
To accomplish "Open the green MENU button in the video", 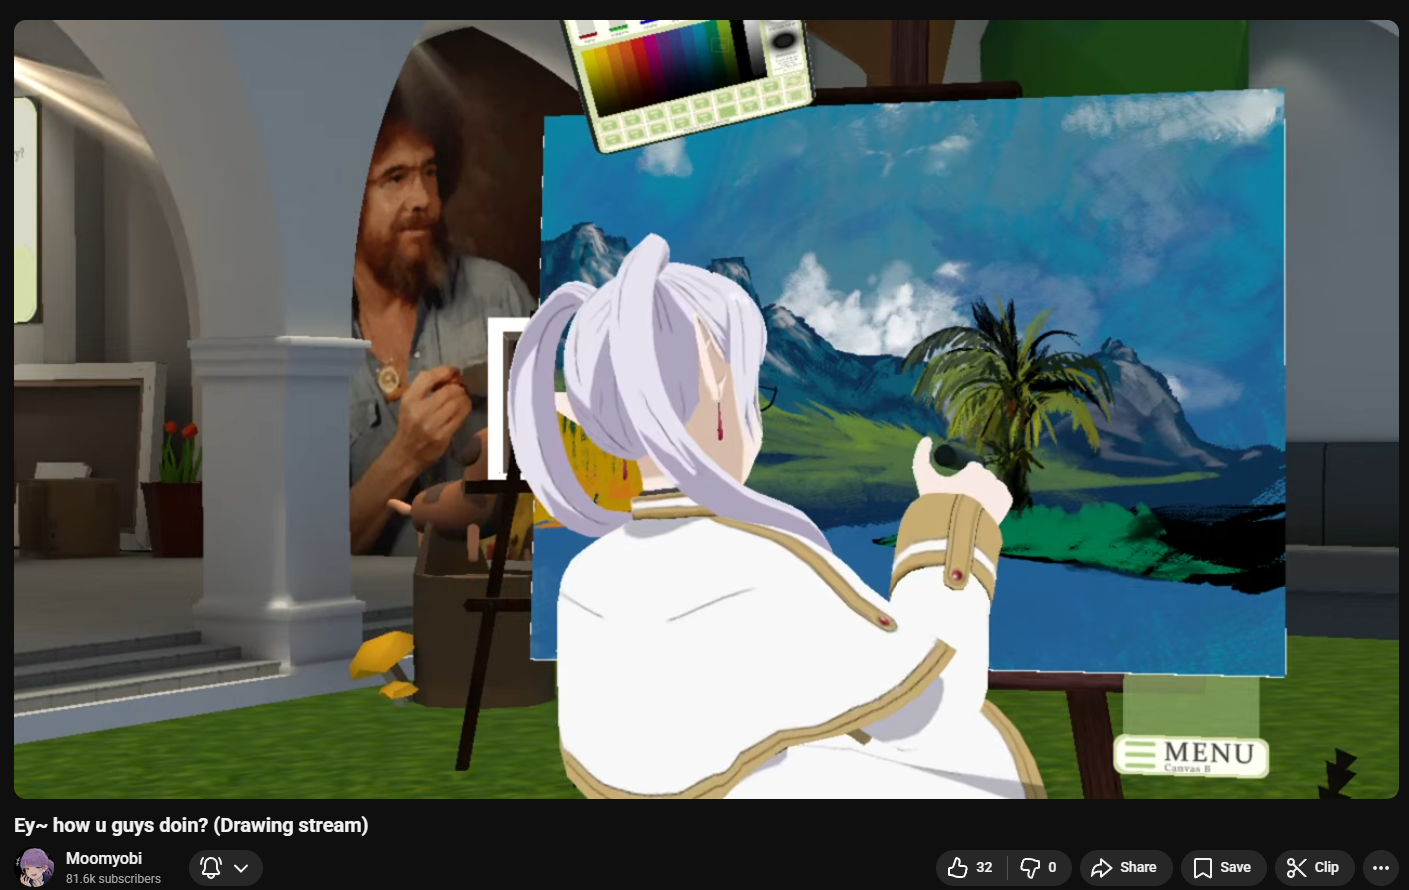I will coord(1191,755).
